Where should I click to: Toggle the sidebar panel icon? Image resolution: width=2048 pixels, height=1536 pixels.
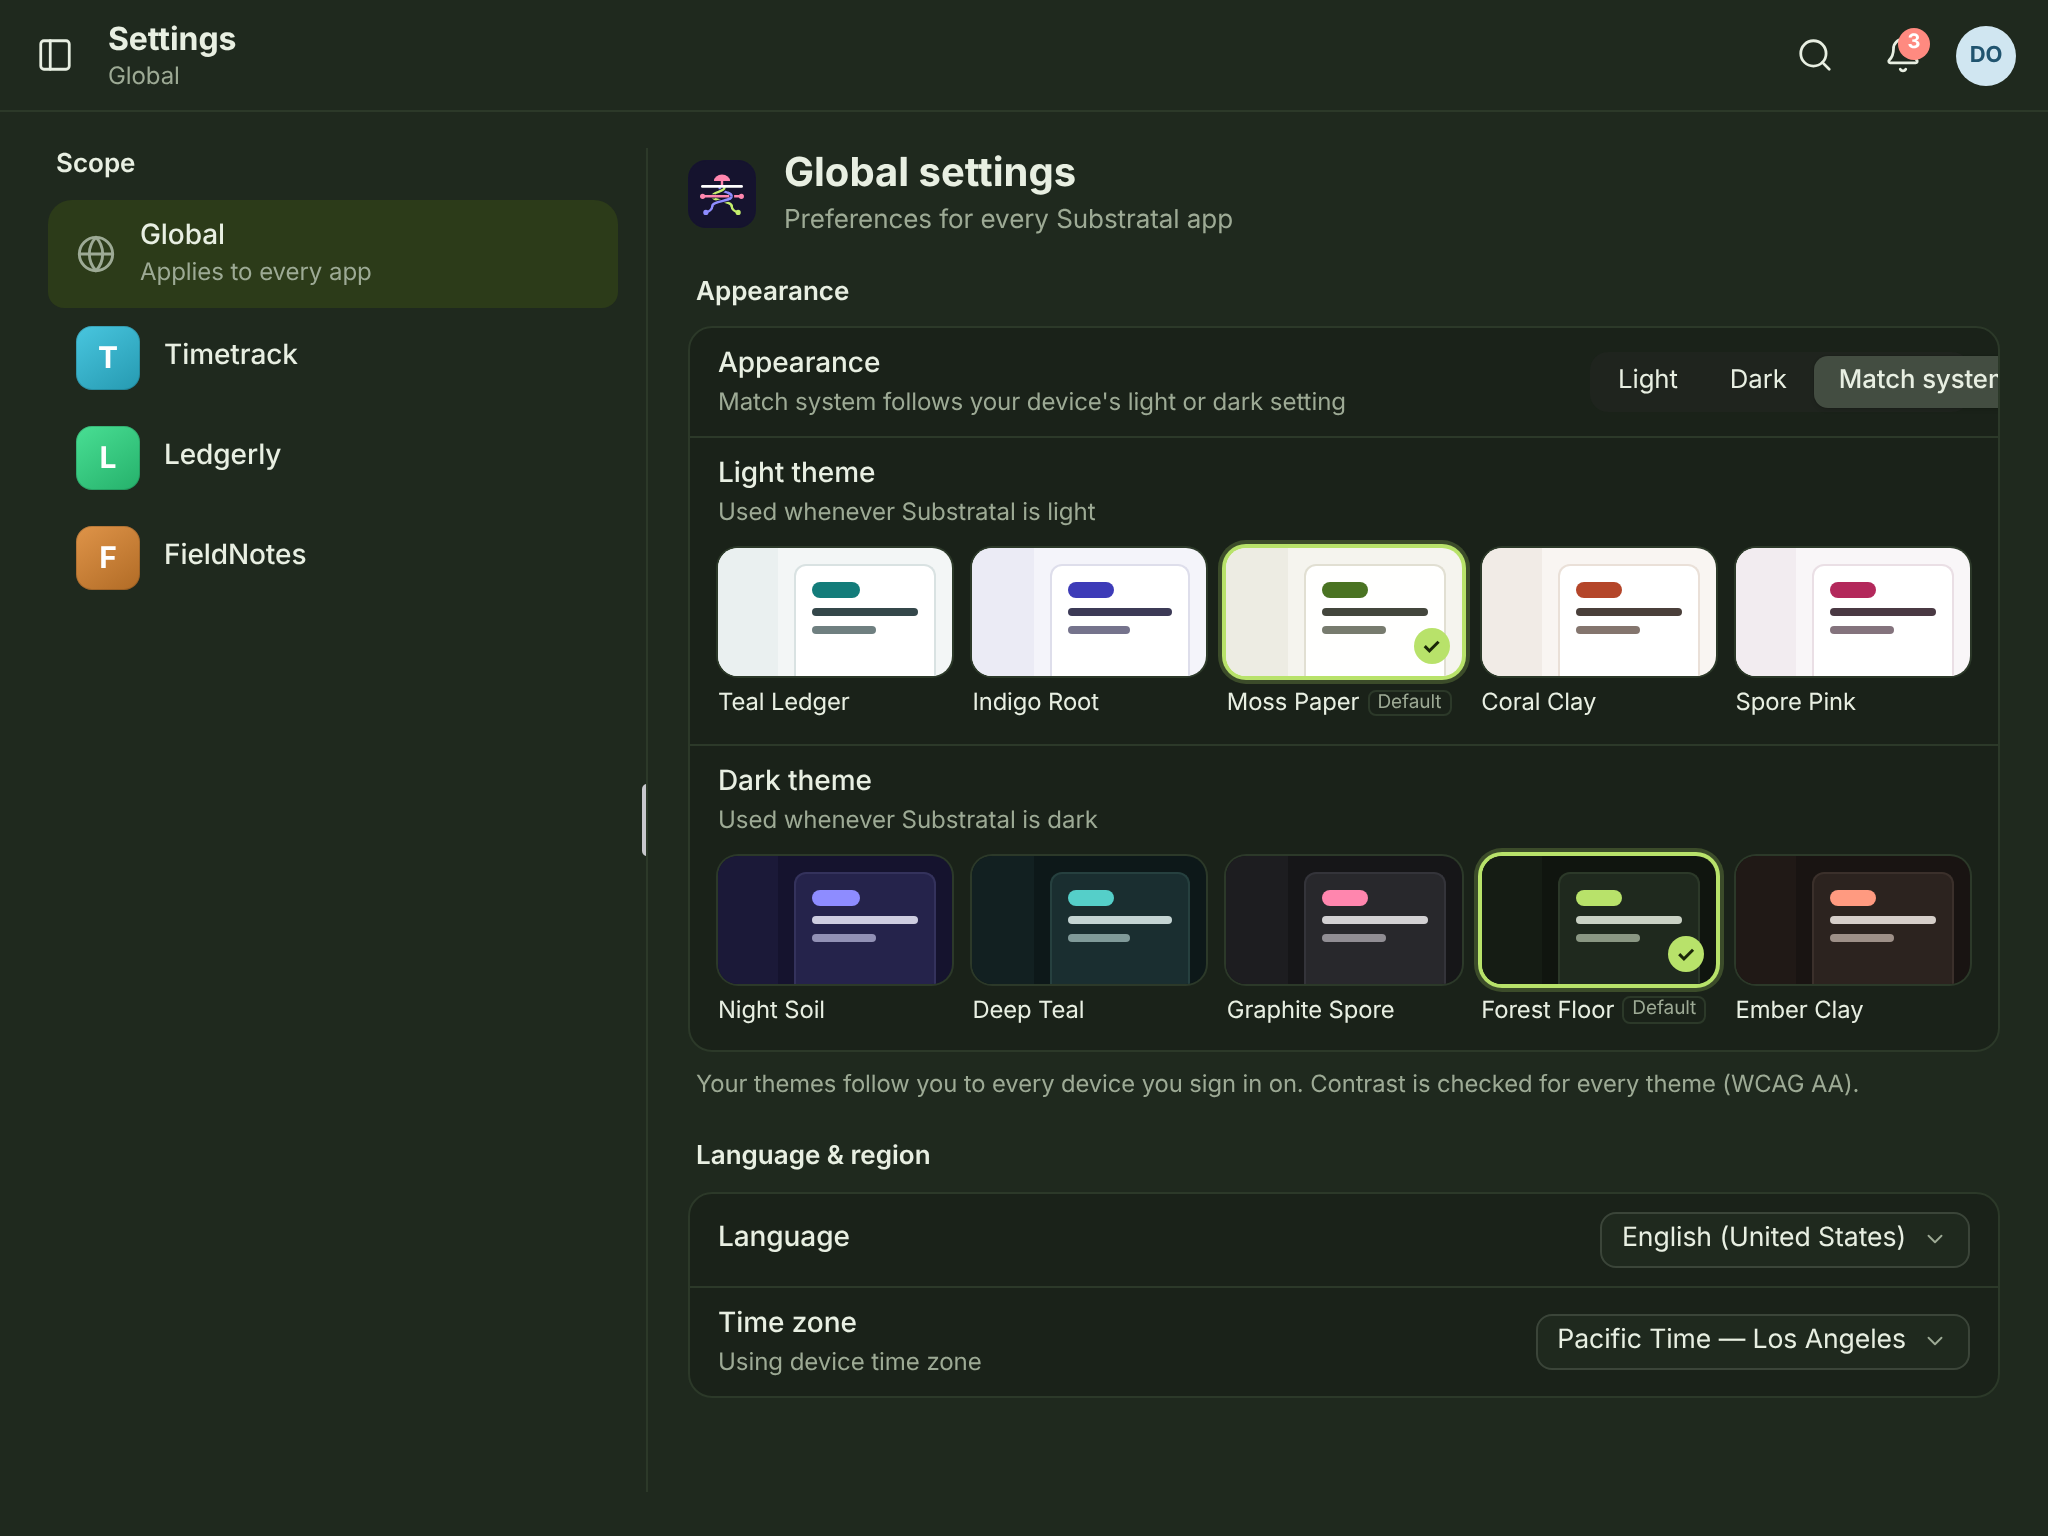(55, 55)
